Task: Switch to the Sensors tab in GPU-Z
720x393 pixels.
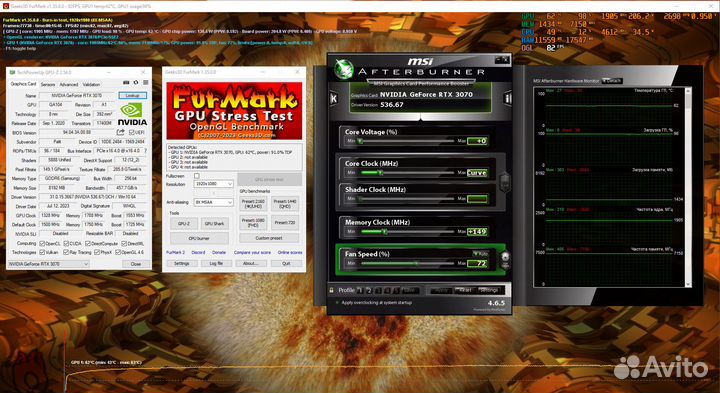Action: click(48, 84)
